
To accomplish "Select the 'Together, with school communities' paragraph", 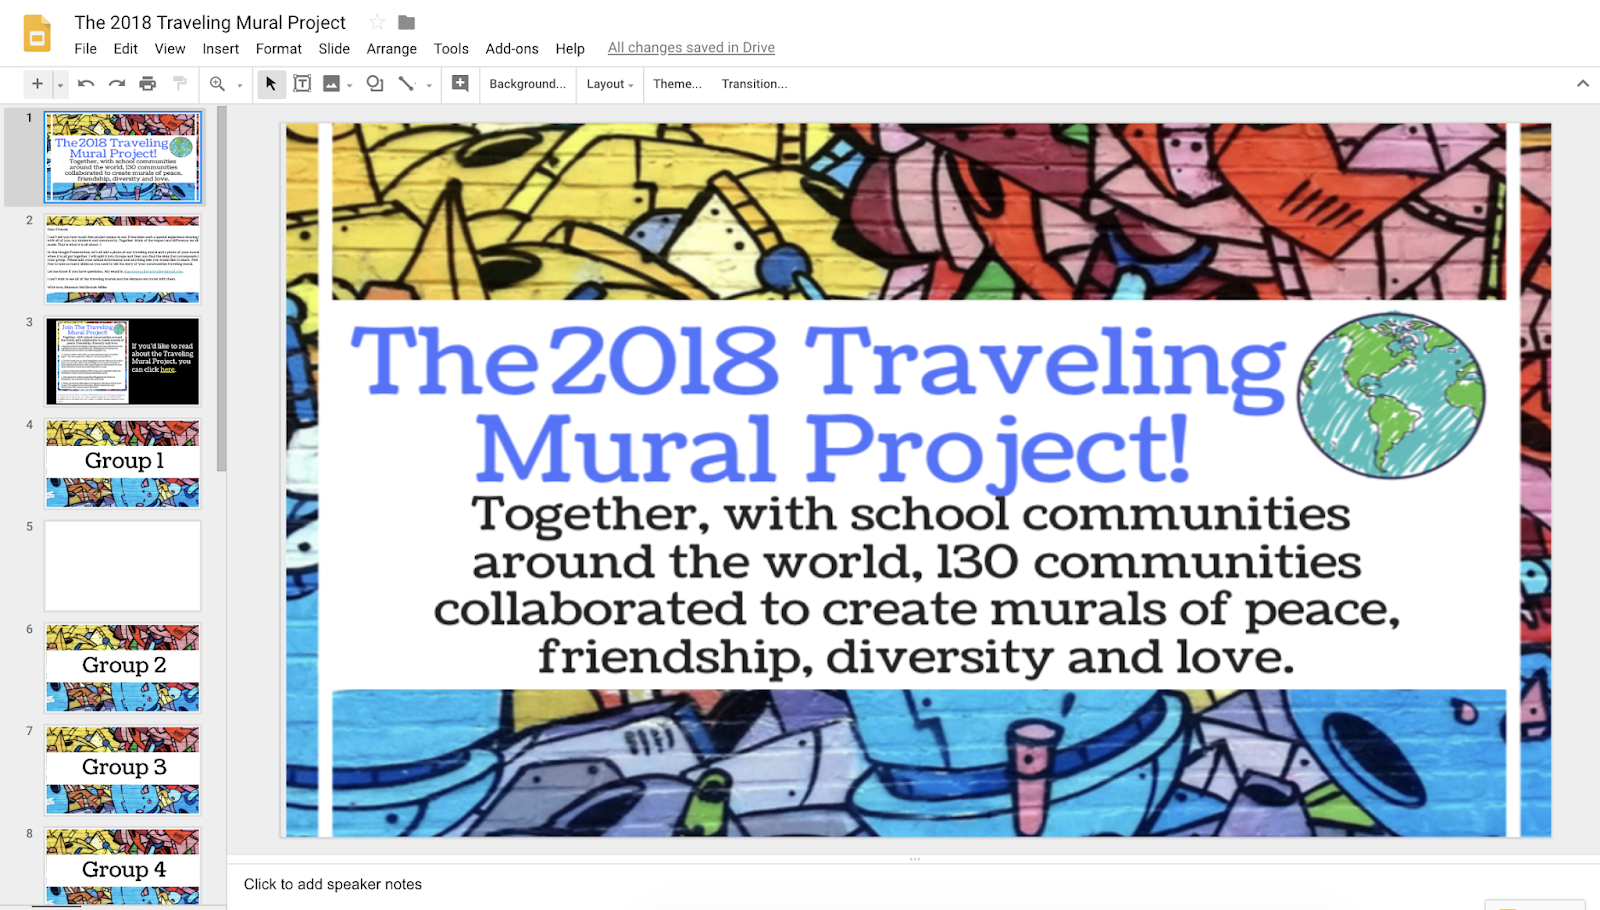I will [916, 586].
